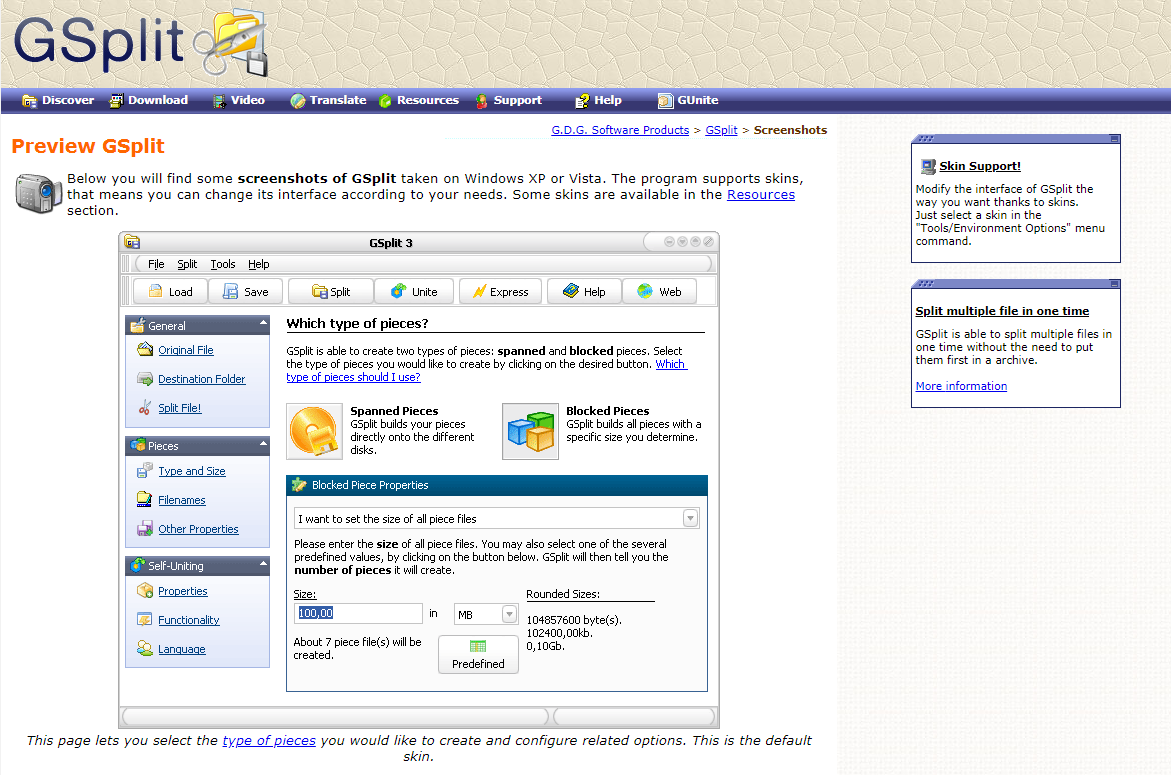This screenshot has height=775, width=1171.
Task: Click the Filenames icon
Action: pos(145,499)
